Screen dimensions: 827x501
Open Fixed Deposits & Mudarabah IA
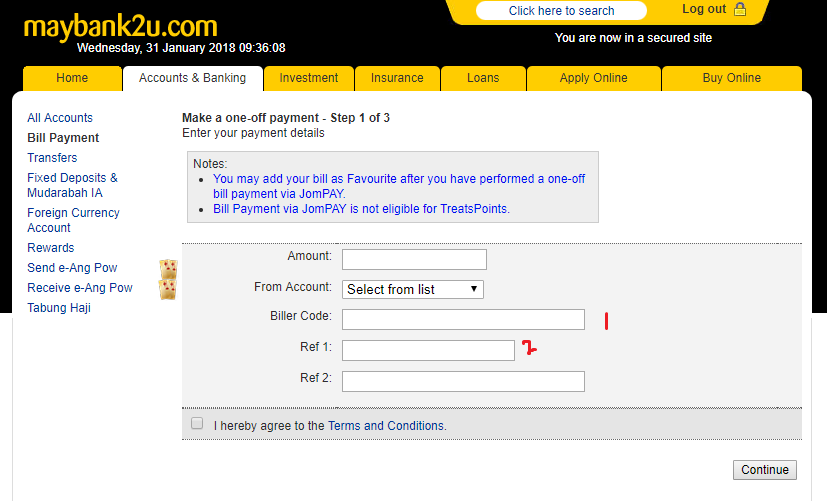[x=72, y=185]
